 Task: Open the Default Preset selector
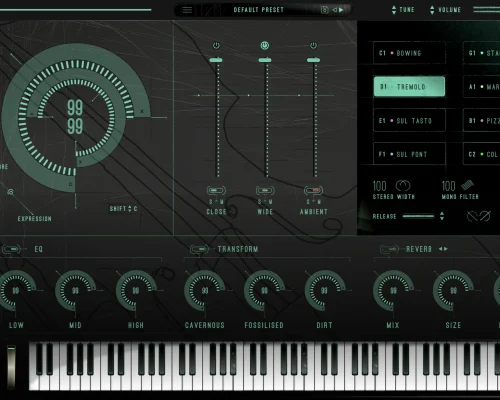click(258, 10)
